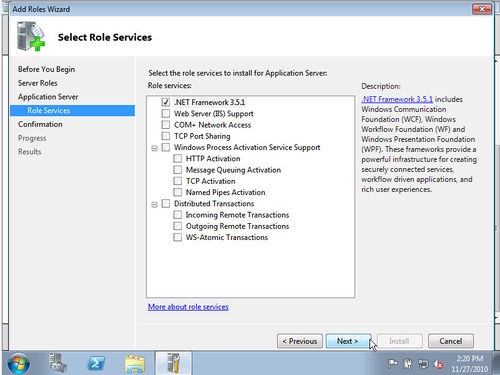Click volume tray icon with red mark
Image resolution: width=500 pixels, height=375 pixels.
point(439,364)
